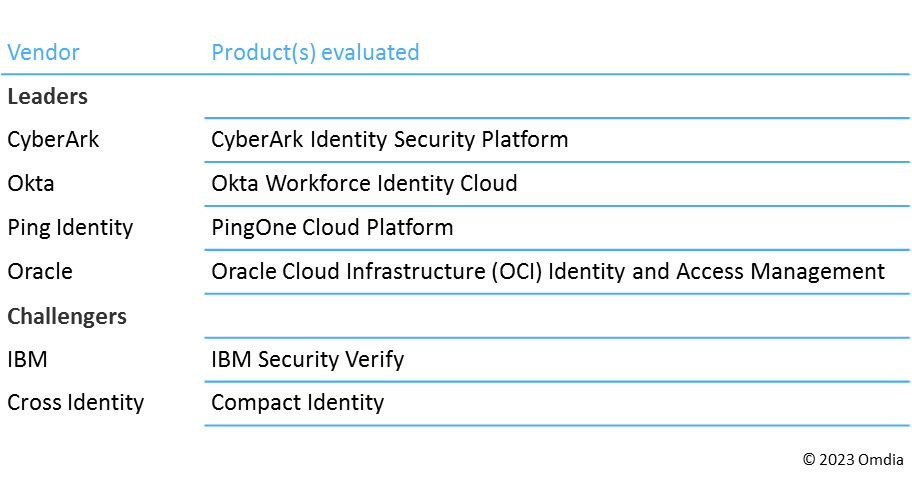The width and height of the screenshot is (912, 492).
Task: Click the empty product cell beside Challengers
Action: (555, 317)
